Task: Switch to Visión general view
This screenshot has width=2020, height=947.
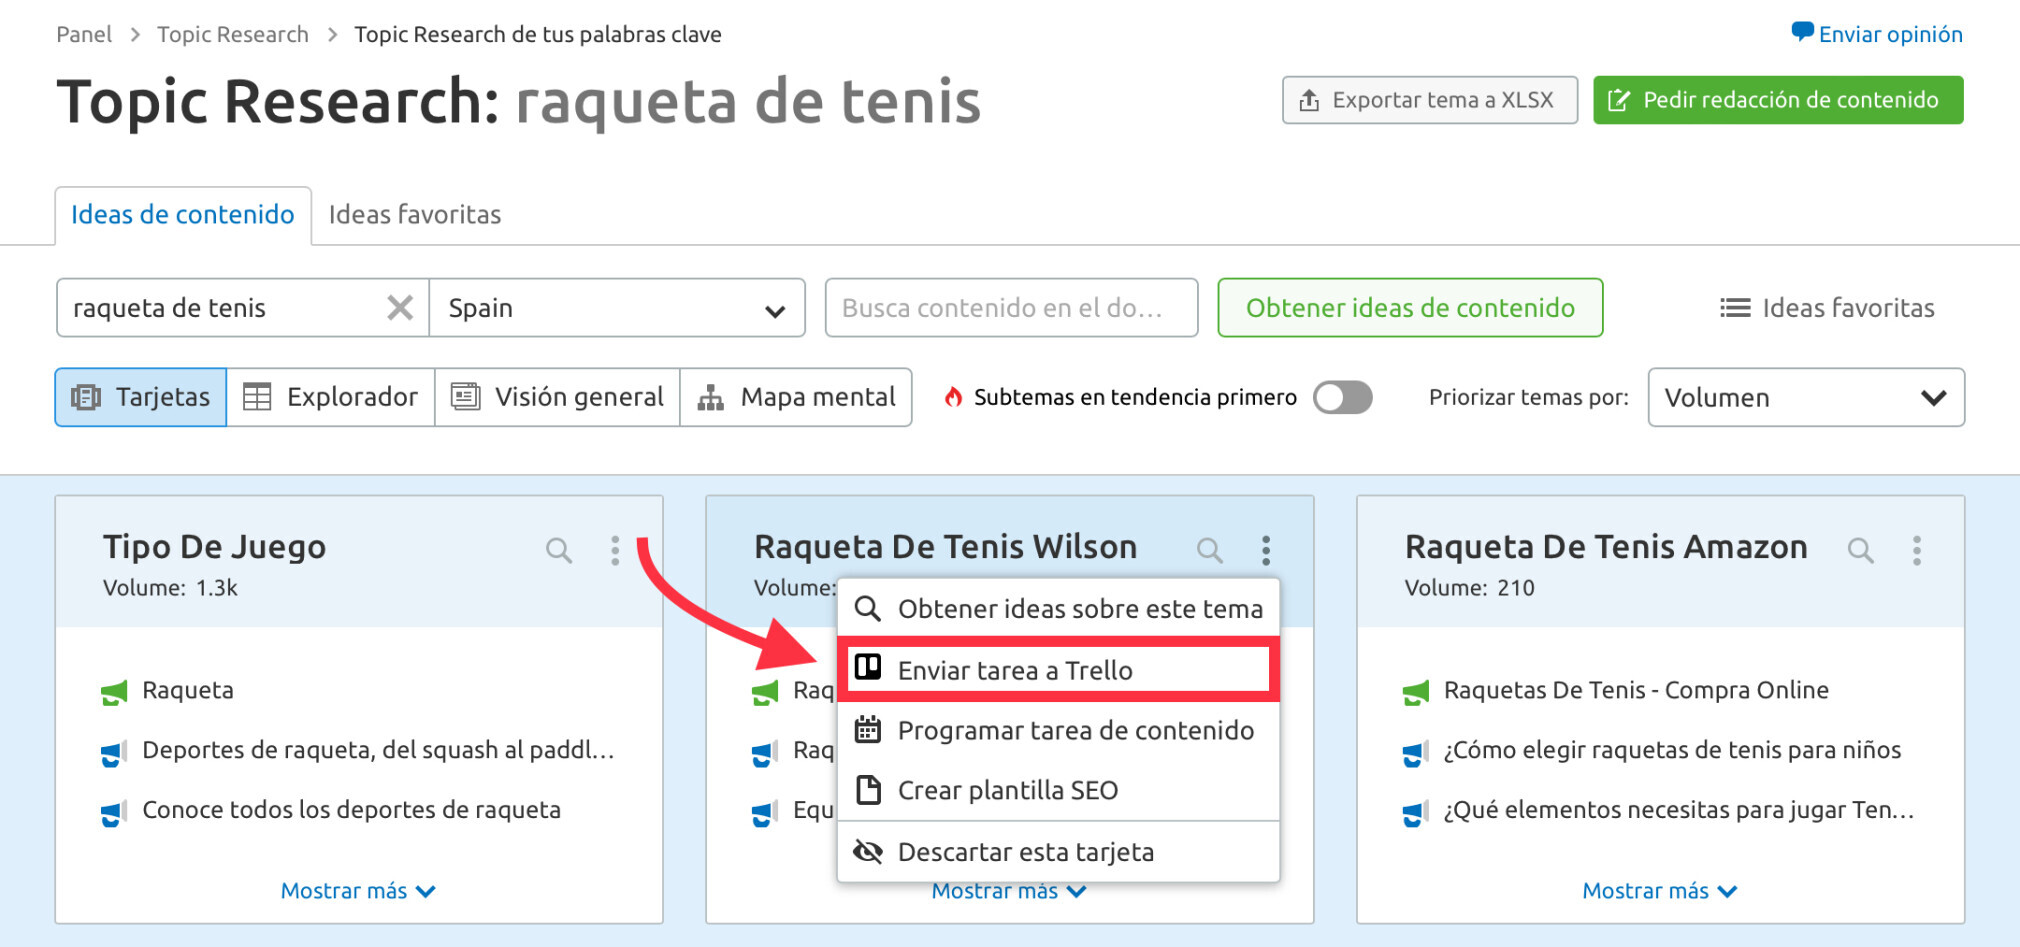Action: (557, 397)
